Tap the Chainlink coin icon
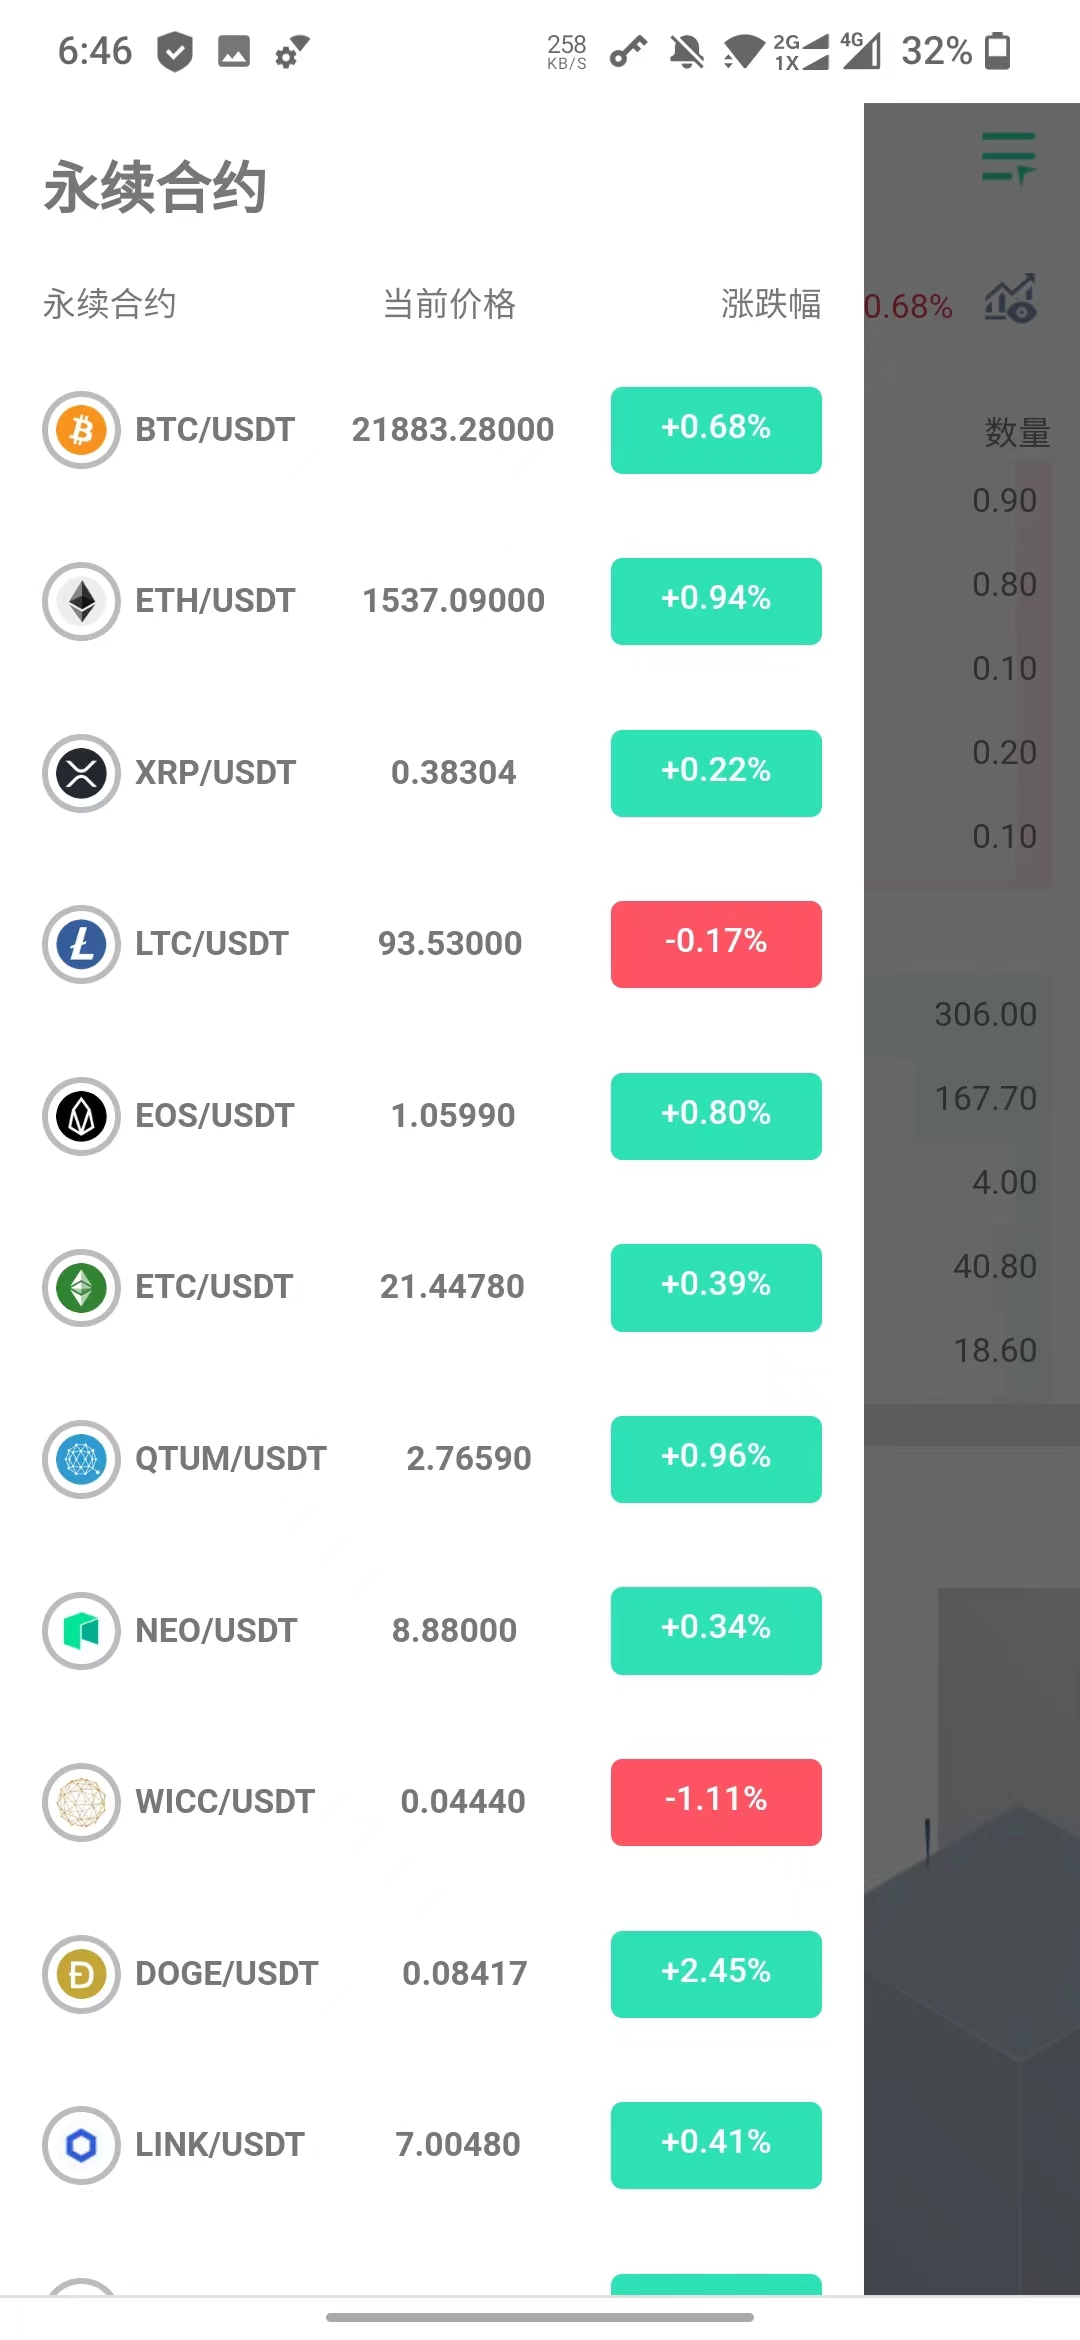Screen dimensions: 1080x2340 pos(81,2145)
